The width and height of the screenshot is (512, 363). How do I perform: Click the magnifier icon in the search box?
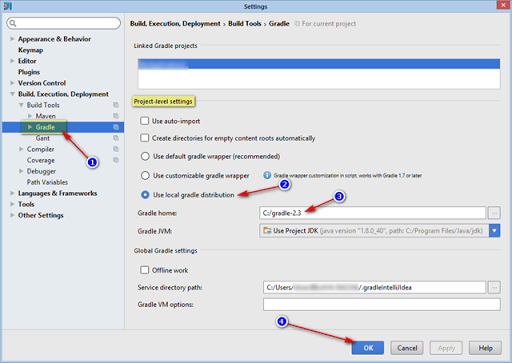[13, 23]
